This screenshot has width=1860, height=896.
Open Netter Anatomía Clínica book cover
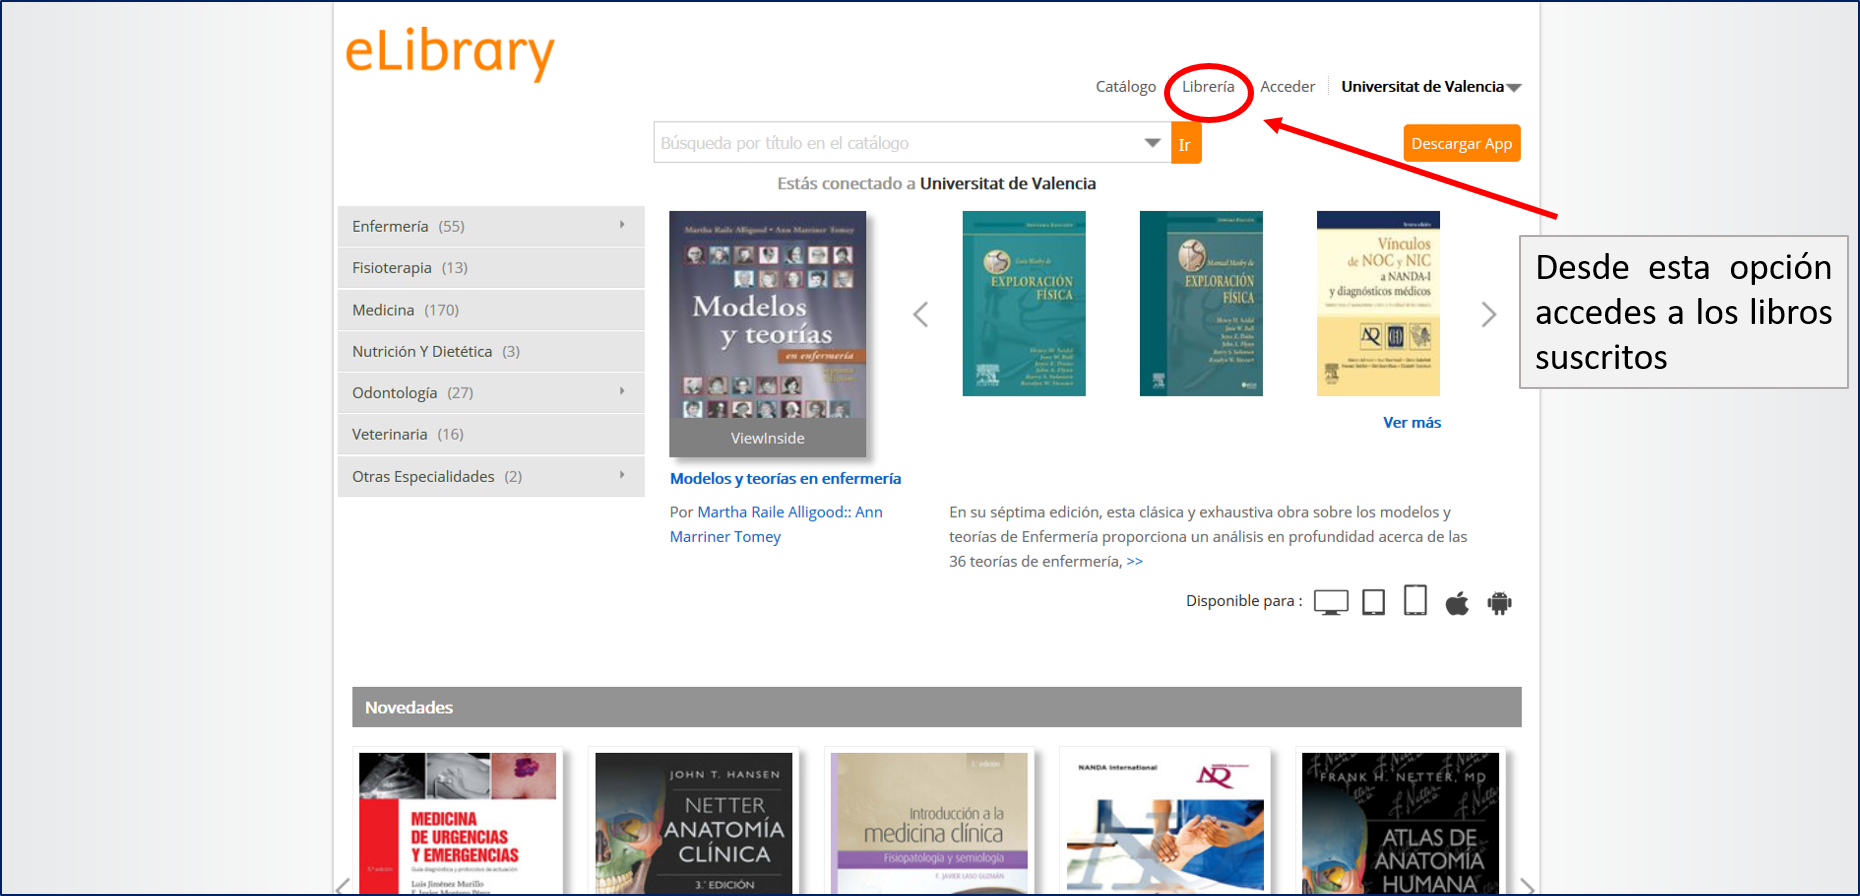click(x=694, y=823)
